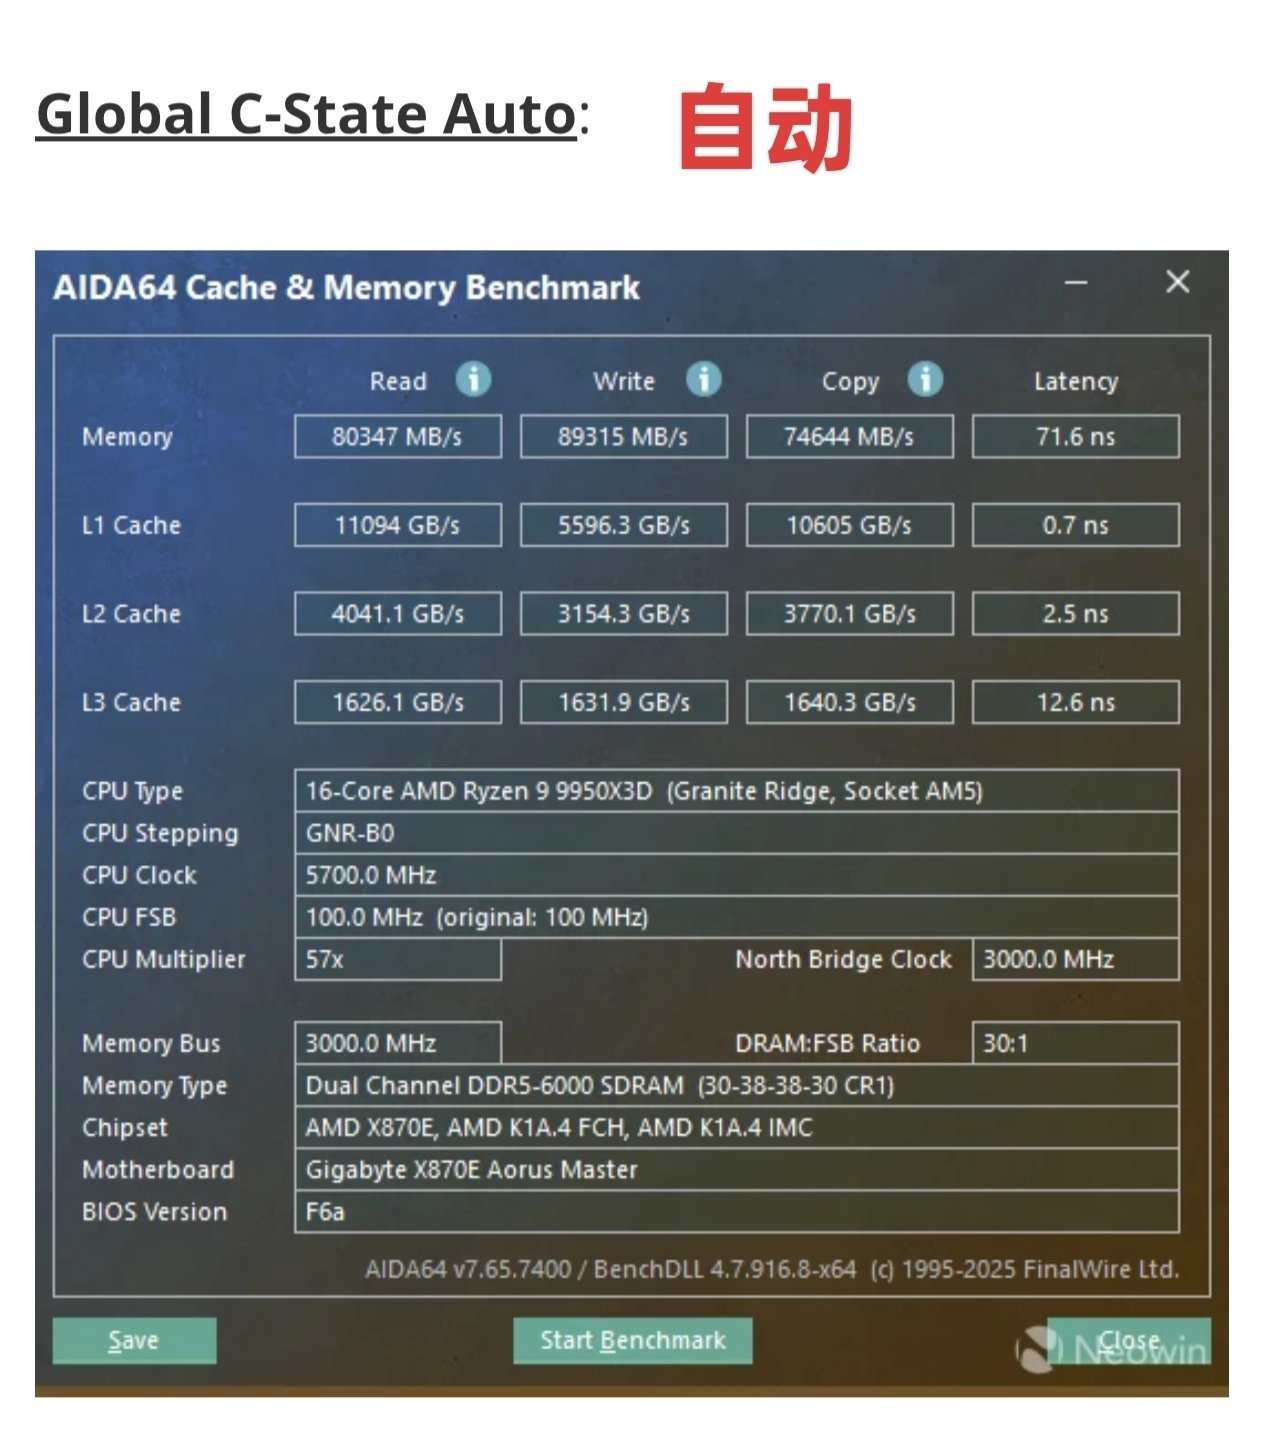The width and height of the screenshot is (1264, 1441).
Task: Click the info icon next to Write
Action: pos(704,380)
